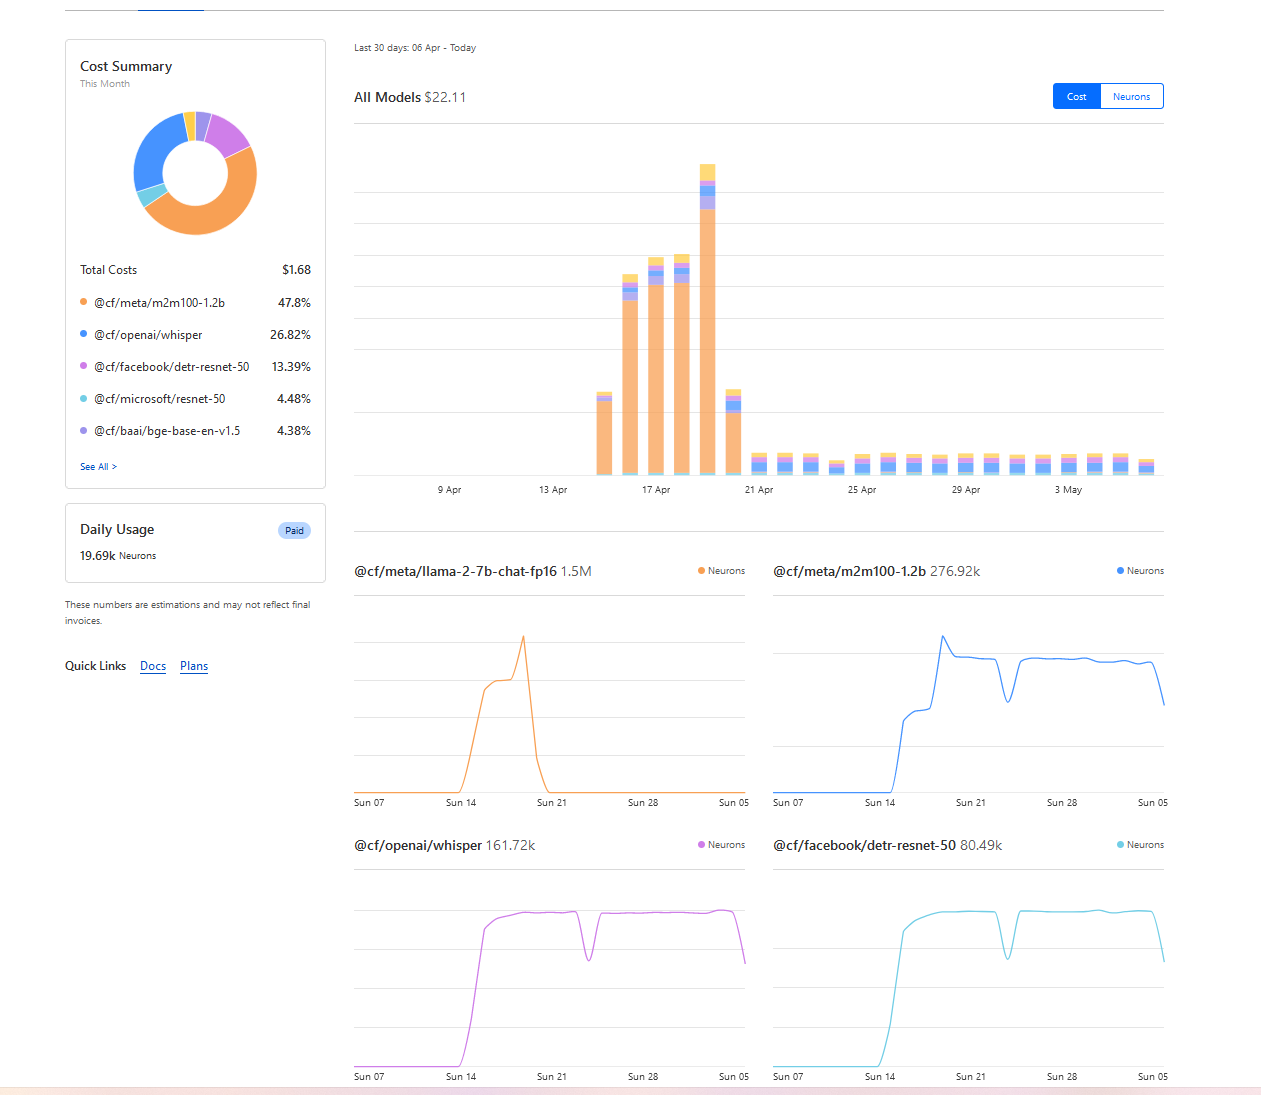Image resolution: width=1261 pixels, height=1095 pixels.
Task: Click purple dot beside @cf/facebook/detr-resnet-50
Action: click(84, 366)
